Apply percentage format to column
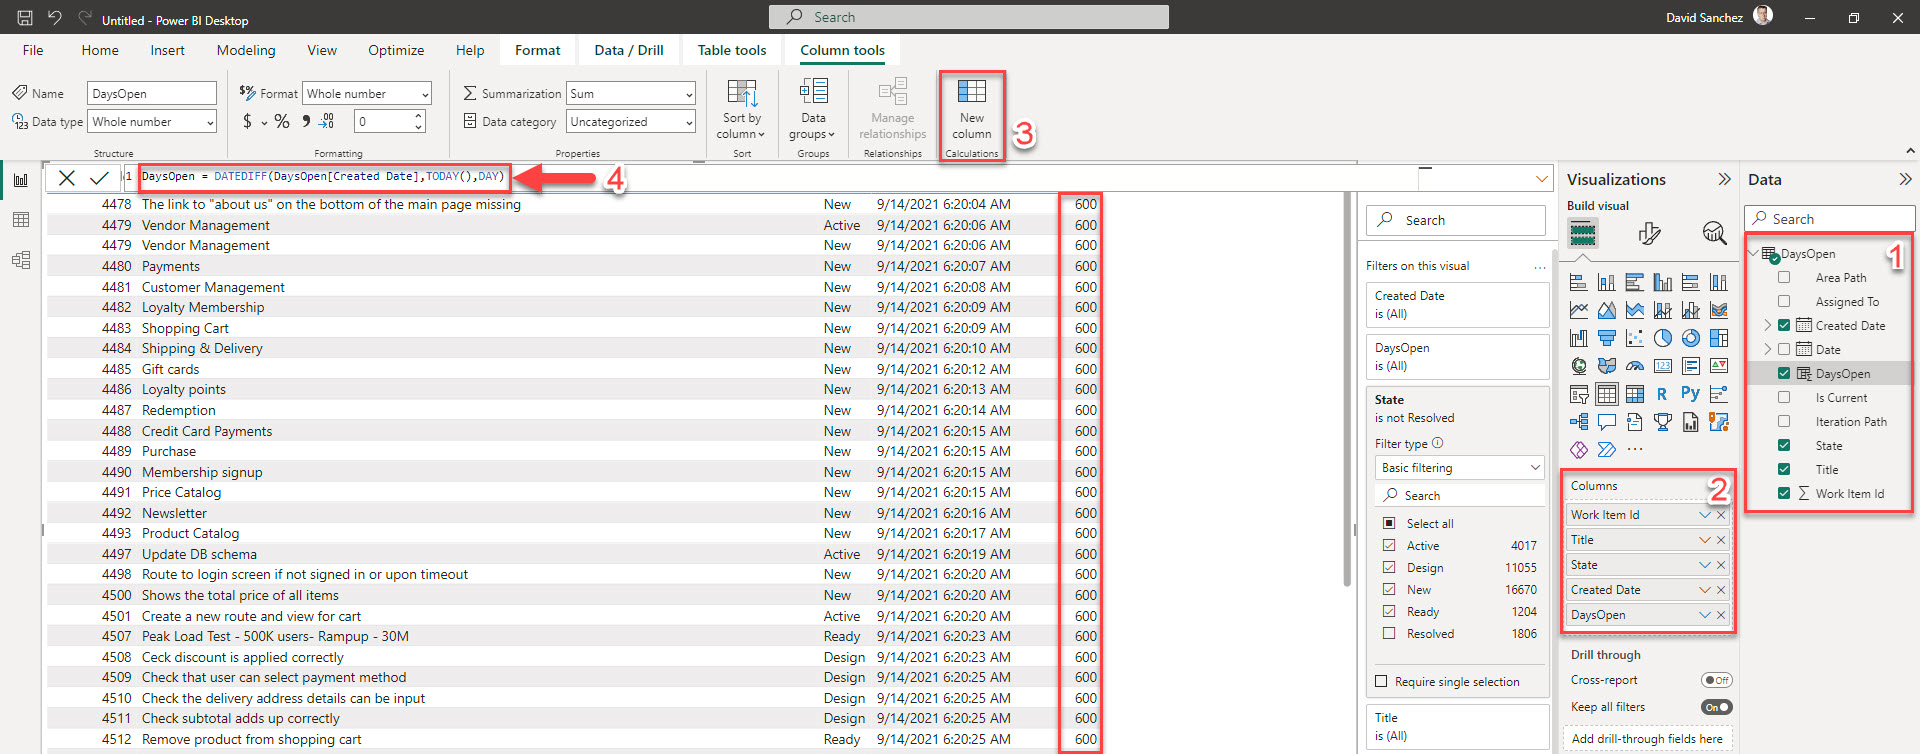This screenshot has width=1920, height=754. 282,121
